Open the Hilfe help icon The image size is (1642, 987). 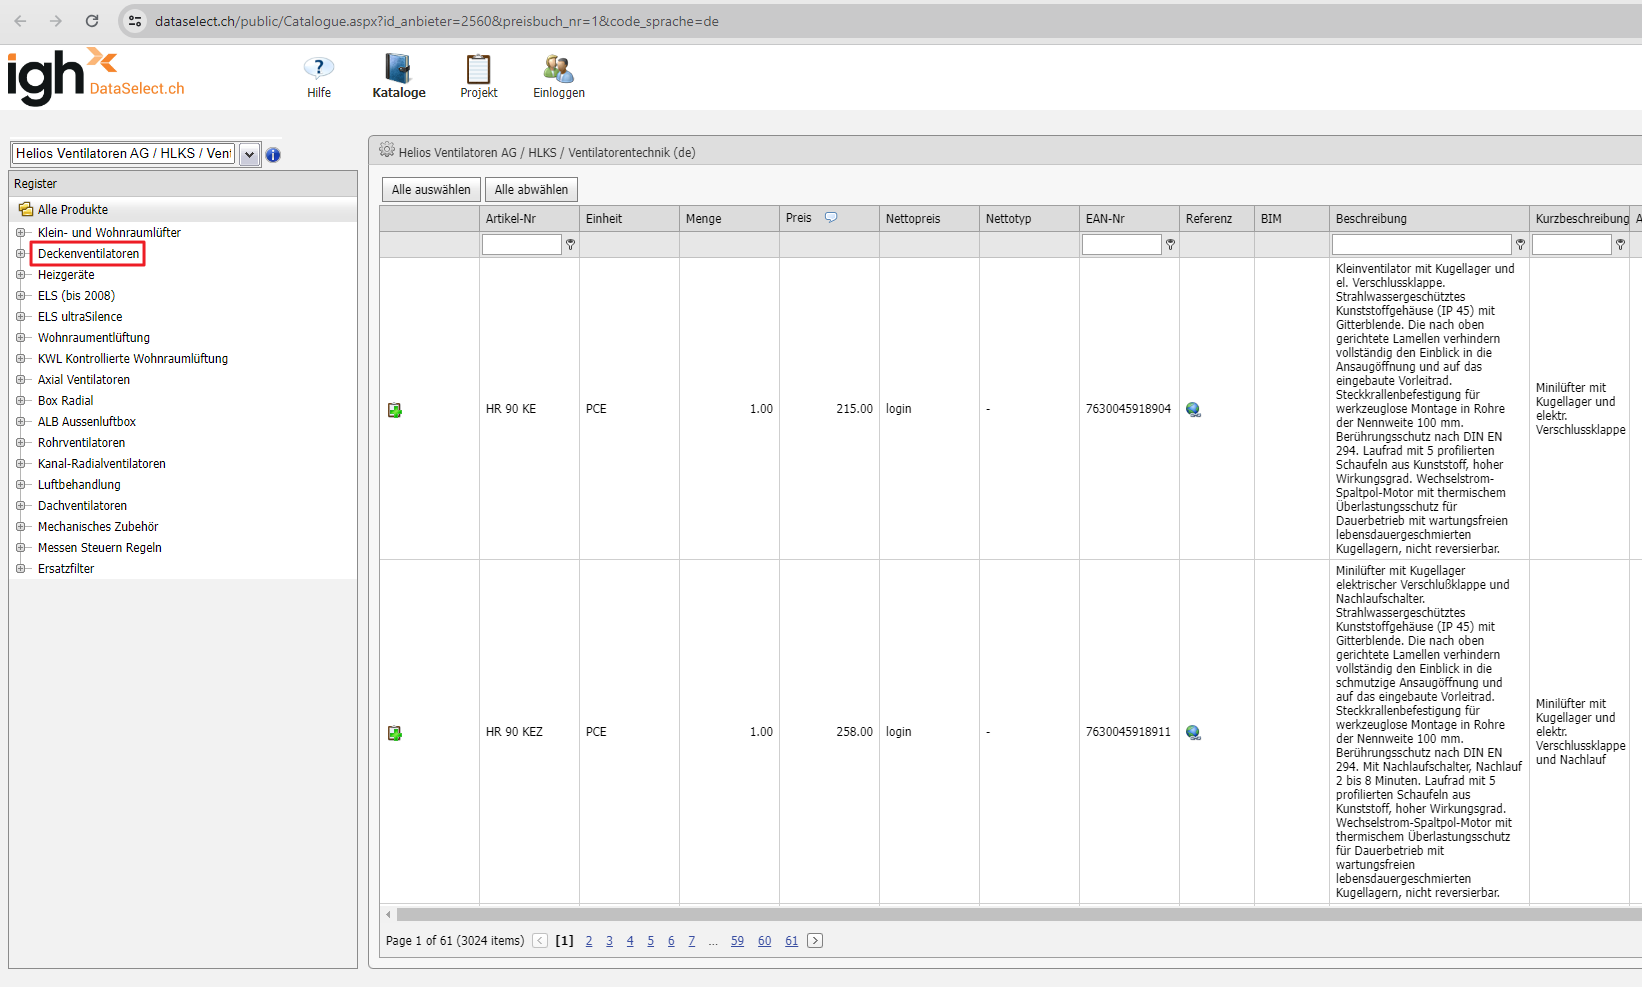pyautogui.click(x=319, y=68)
